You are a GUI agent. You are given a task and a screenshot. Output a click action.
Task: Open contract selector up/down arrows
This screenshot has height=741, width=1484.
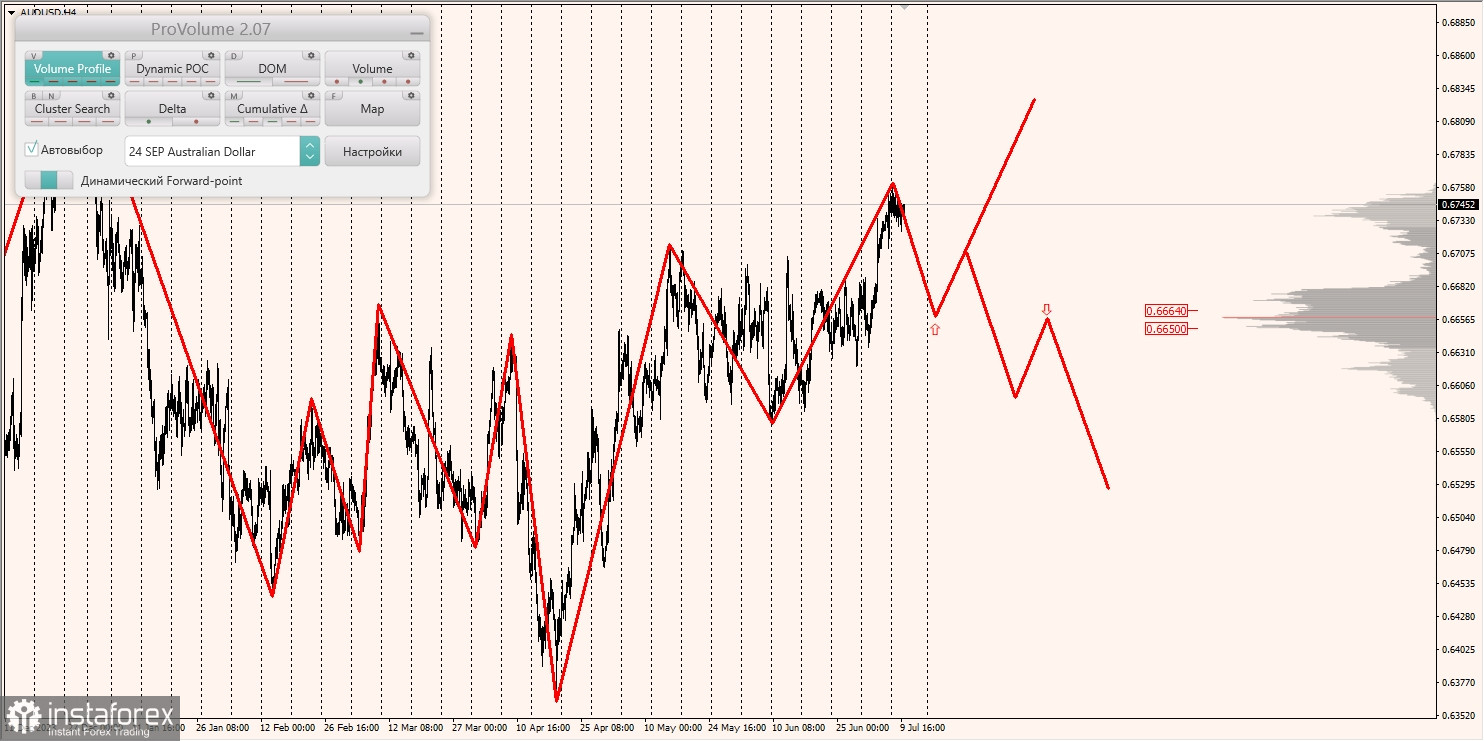[310, 151]
